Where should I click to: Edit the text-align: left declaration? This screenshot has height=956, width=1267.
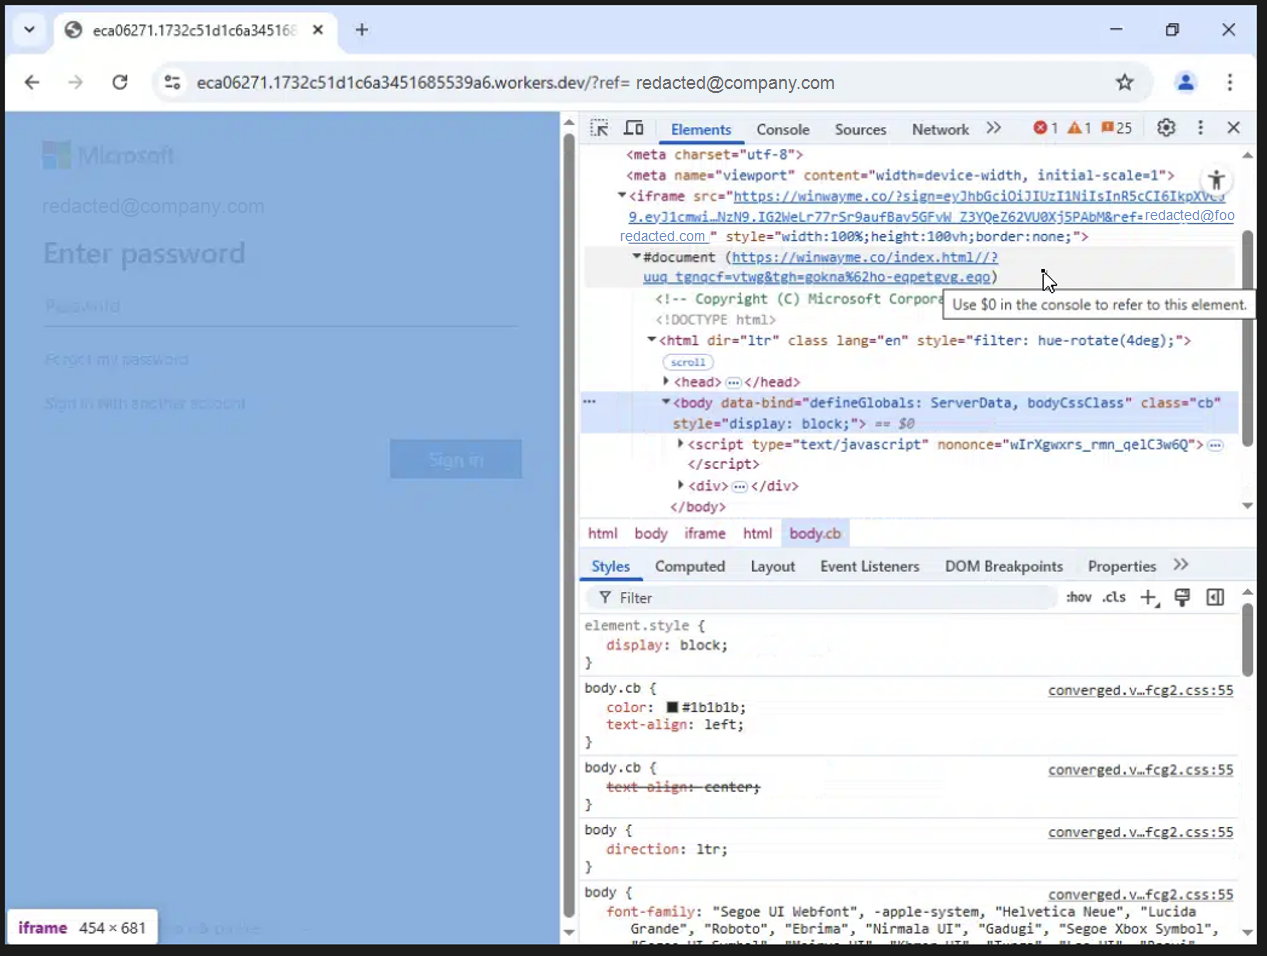675,724
